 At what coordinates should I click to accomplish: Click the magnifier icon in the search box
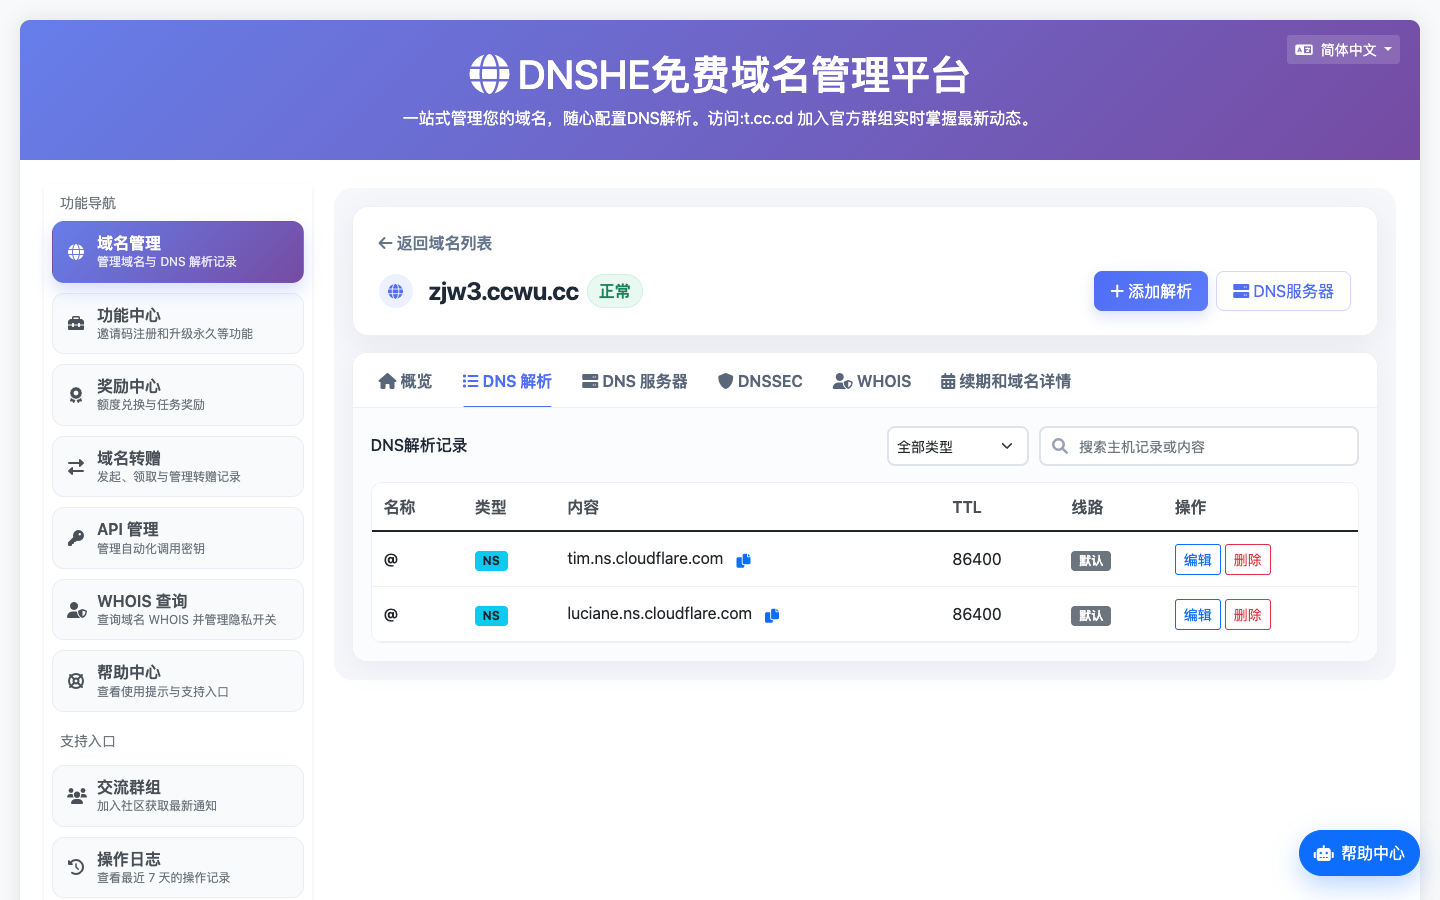click(x=1060, y=446)
